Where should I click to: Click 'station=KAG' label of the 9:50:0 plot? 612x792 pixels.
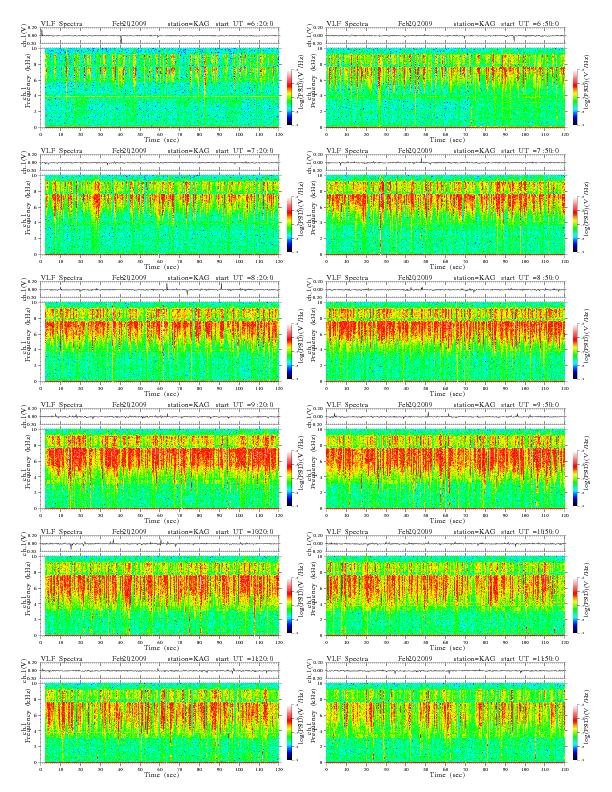coord(474,405)
